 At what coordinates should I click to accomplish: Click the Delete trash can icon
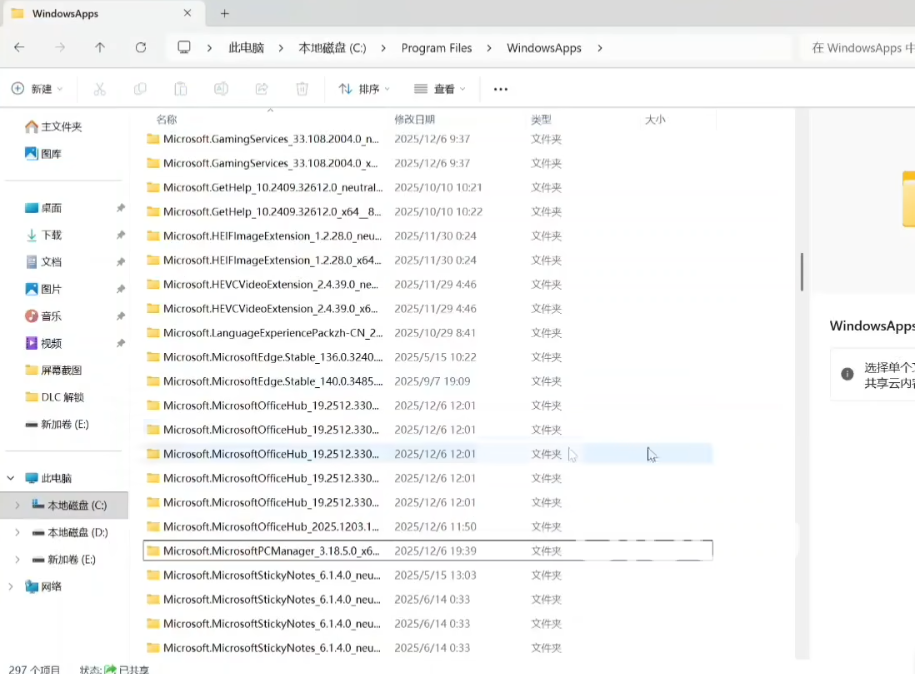pyautogui.click(x=302, y=89)
